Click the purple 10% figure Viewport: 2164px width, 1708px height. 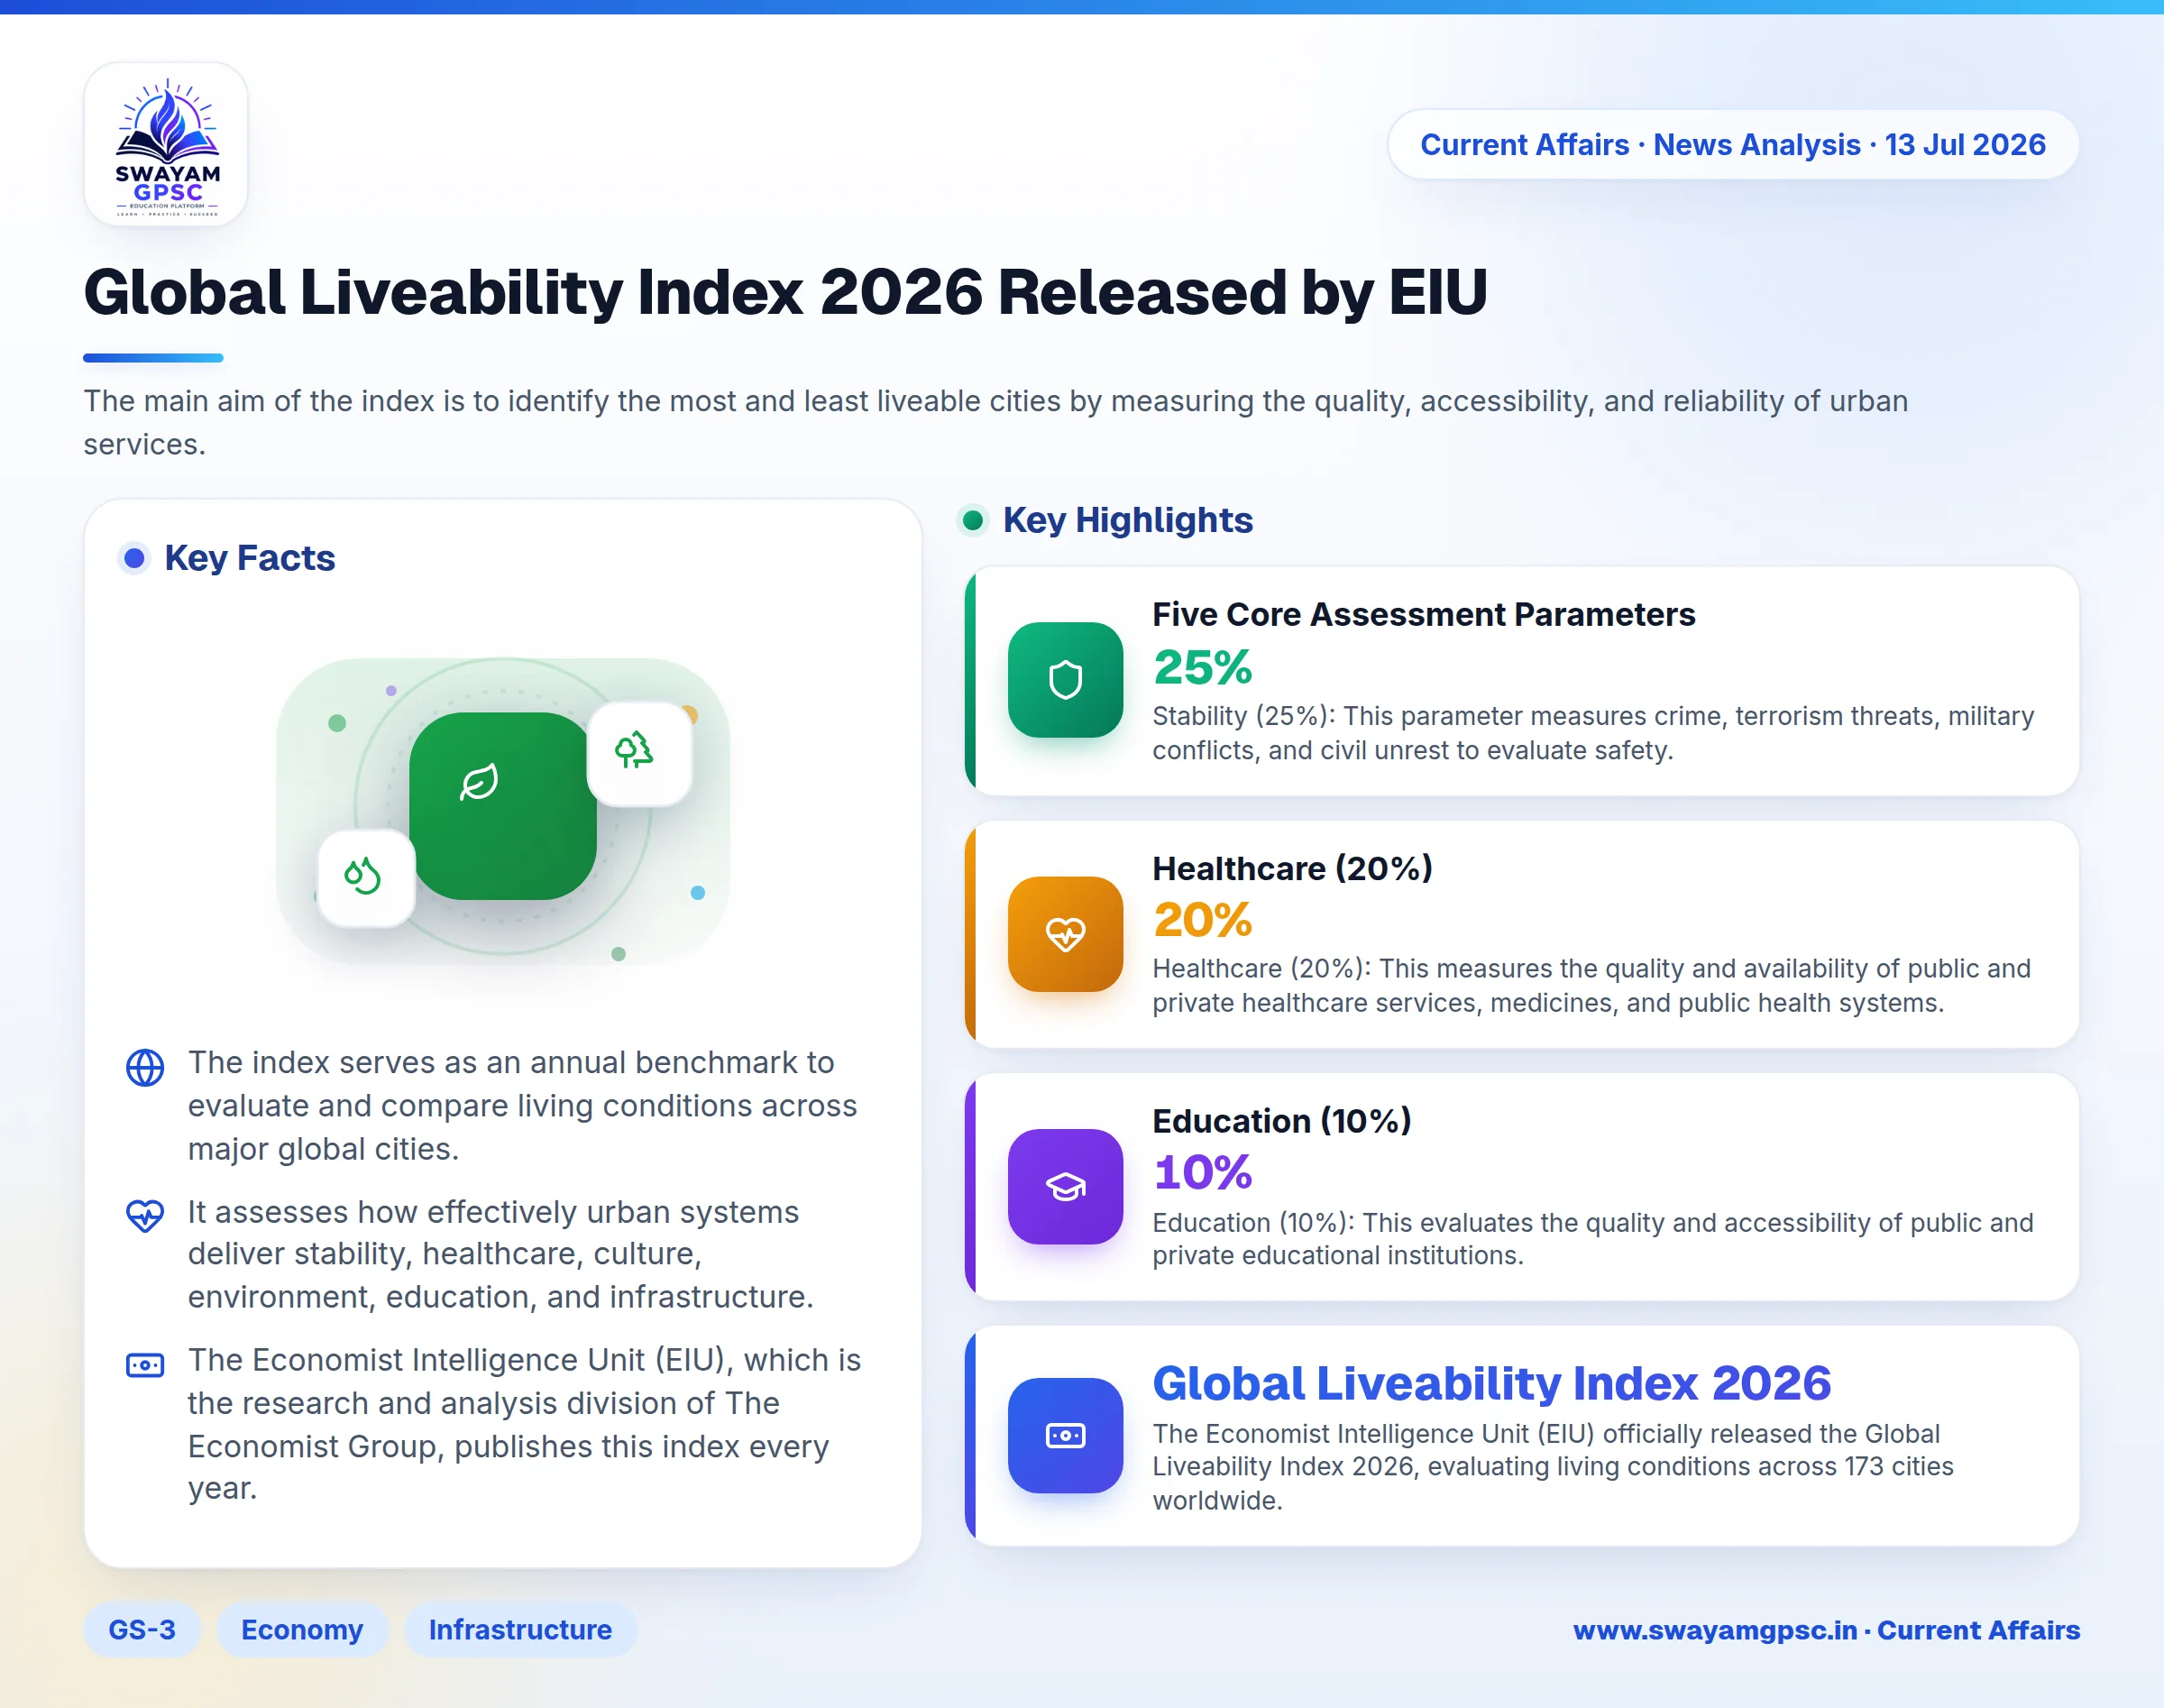coord(1203,1173)
